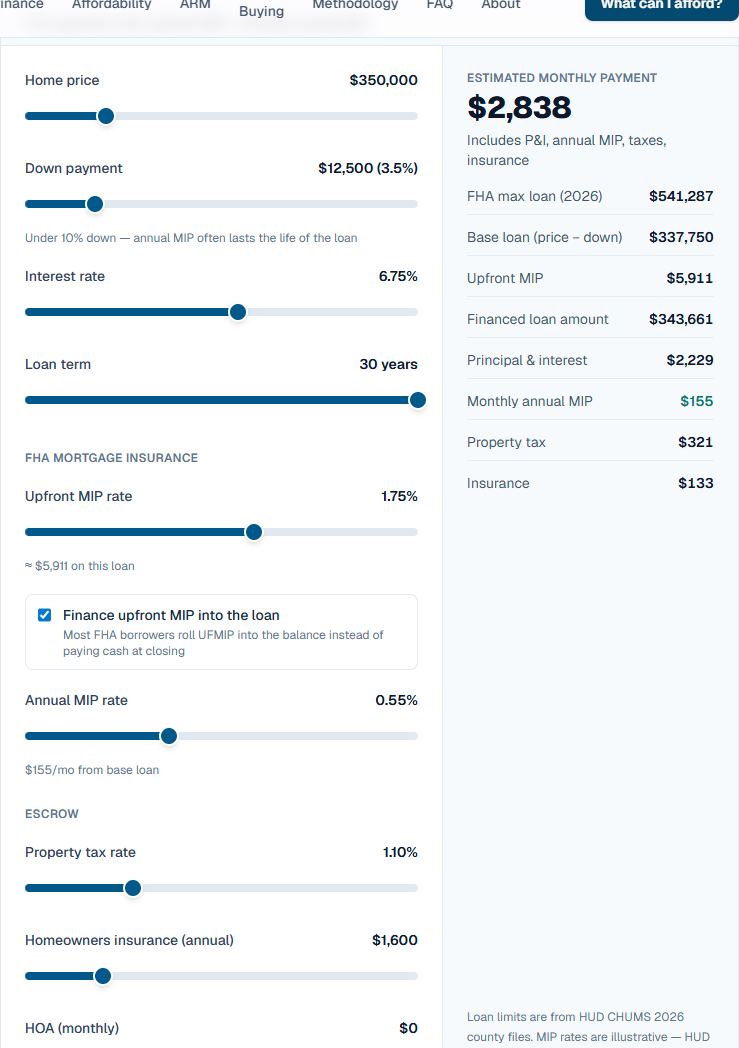Click the Most FHA borrowers roll UFMIP text

pos(223,643)
